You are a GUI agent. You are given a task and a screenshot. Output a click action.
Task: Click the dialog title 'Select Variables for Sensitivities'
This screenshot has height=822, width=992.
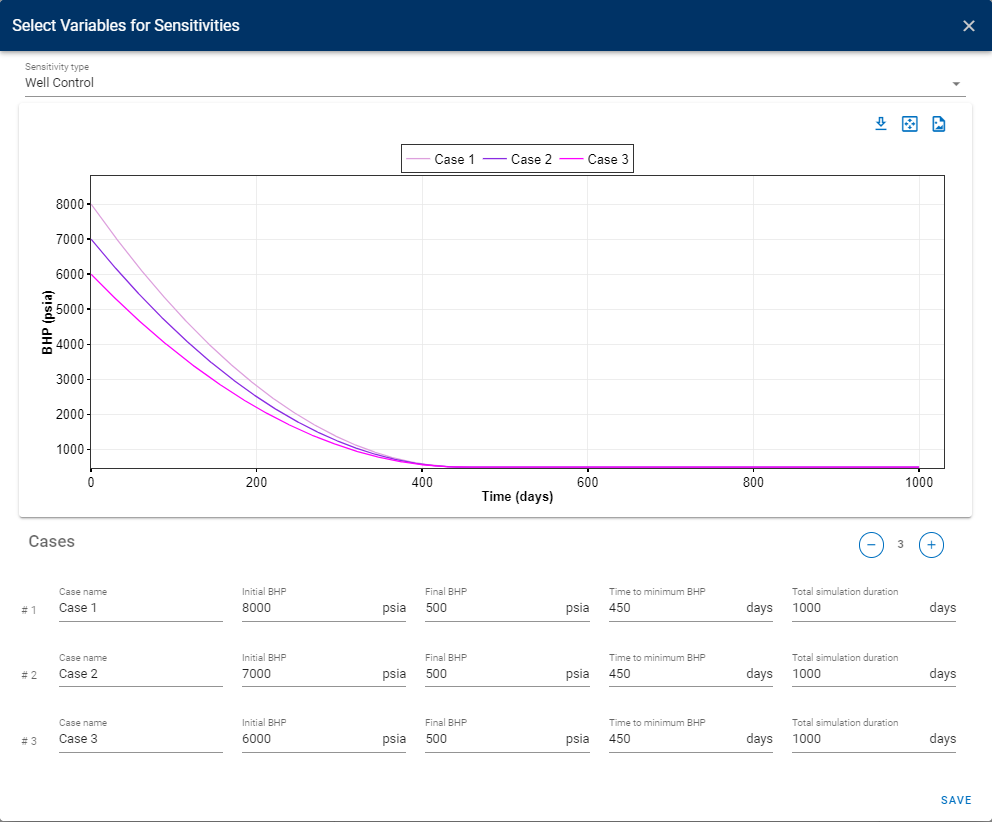[x=126, y=25]
